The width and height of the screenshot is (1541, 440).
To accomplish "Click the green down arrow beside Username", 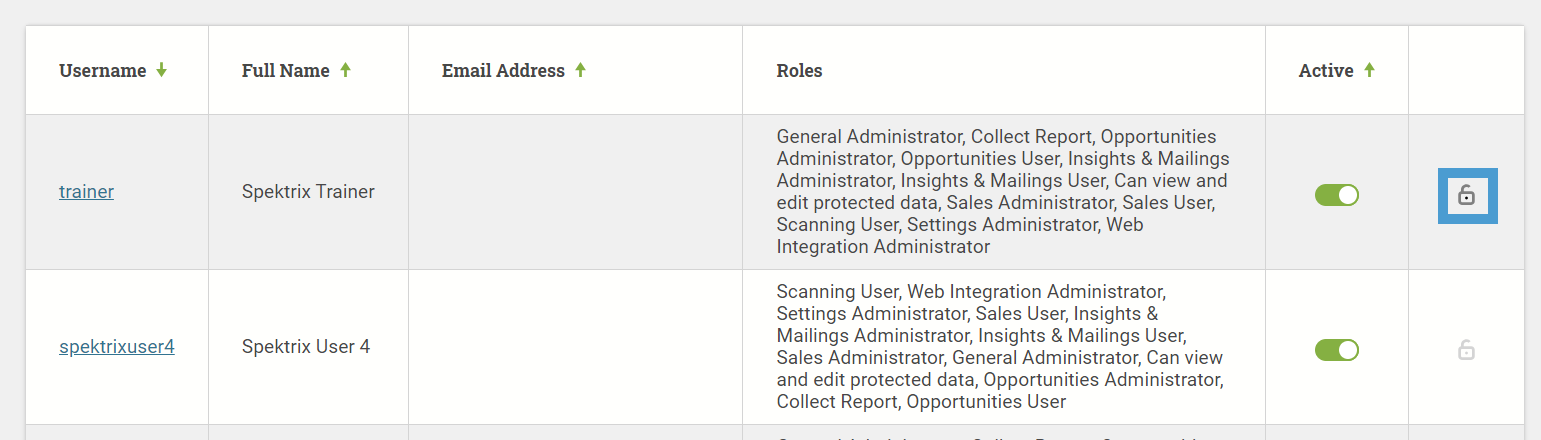I will pyautogui.click(x=162, y=70).
